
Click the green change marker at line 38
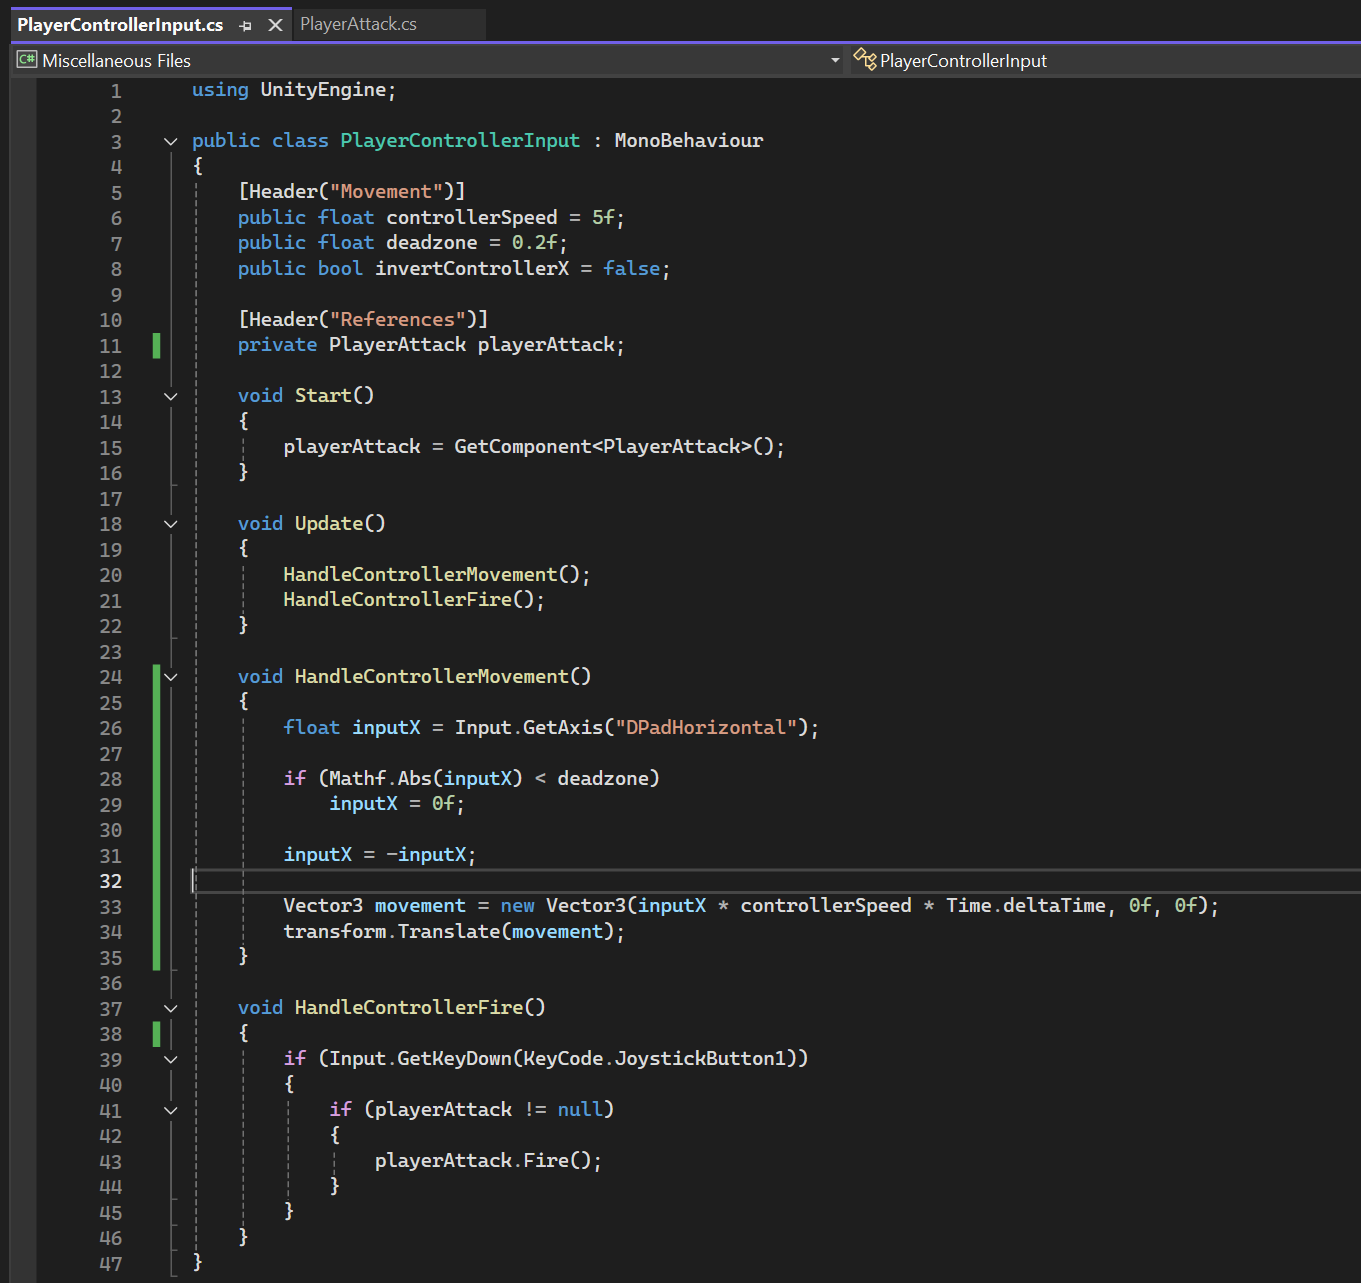[156, 1034]
